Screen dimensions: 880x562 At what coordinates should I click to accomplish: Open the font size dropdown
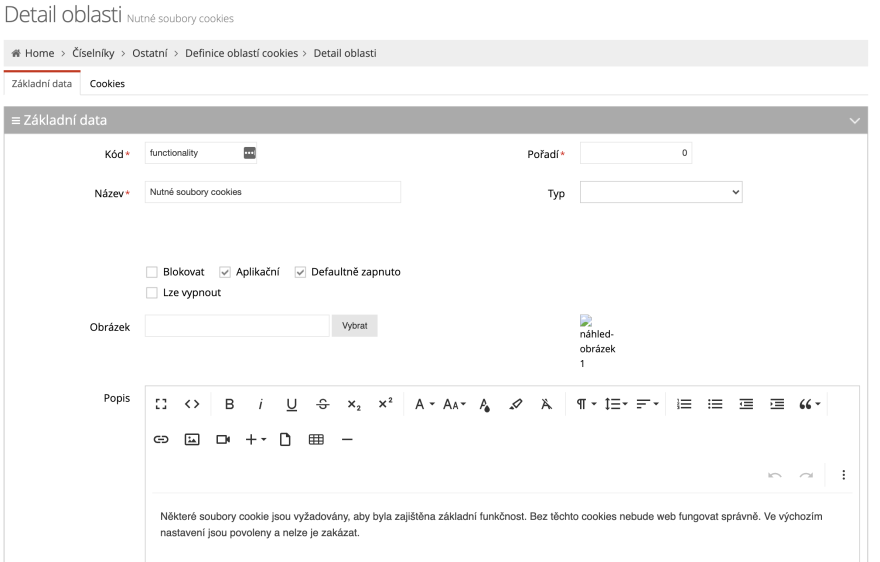click(455, 404)
